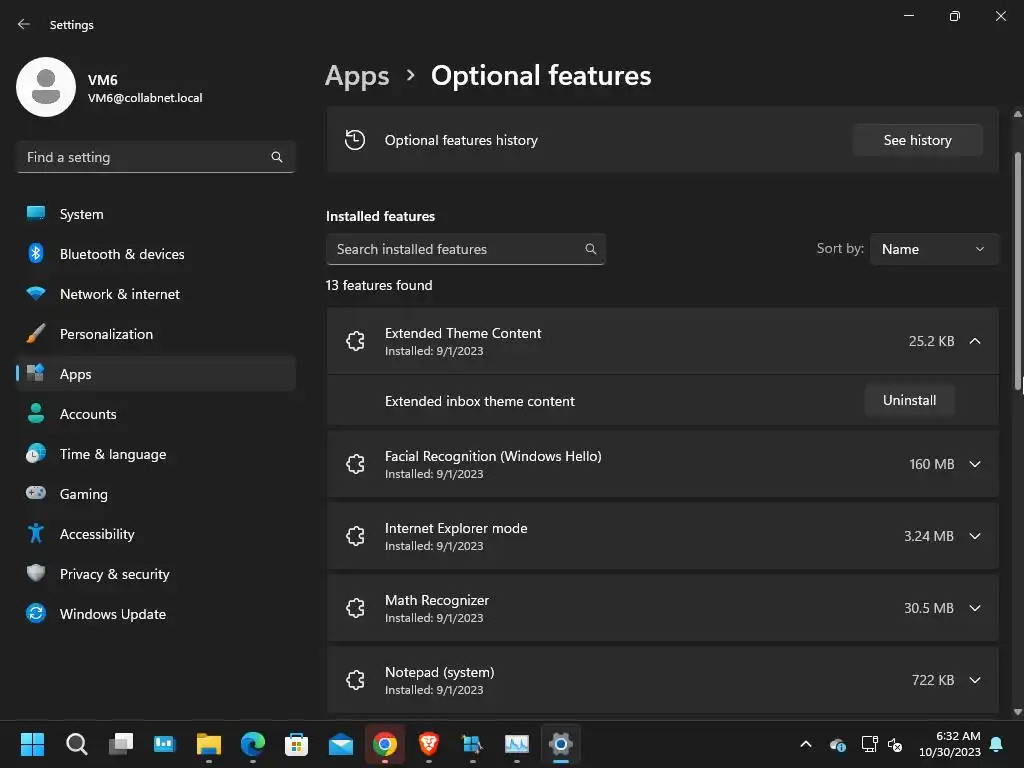The width and height of the screenshot is (1024, 768).
Task: Open taskbar Search
Action: tap(76, 744)
